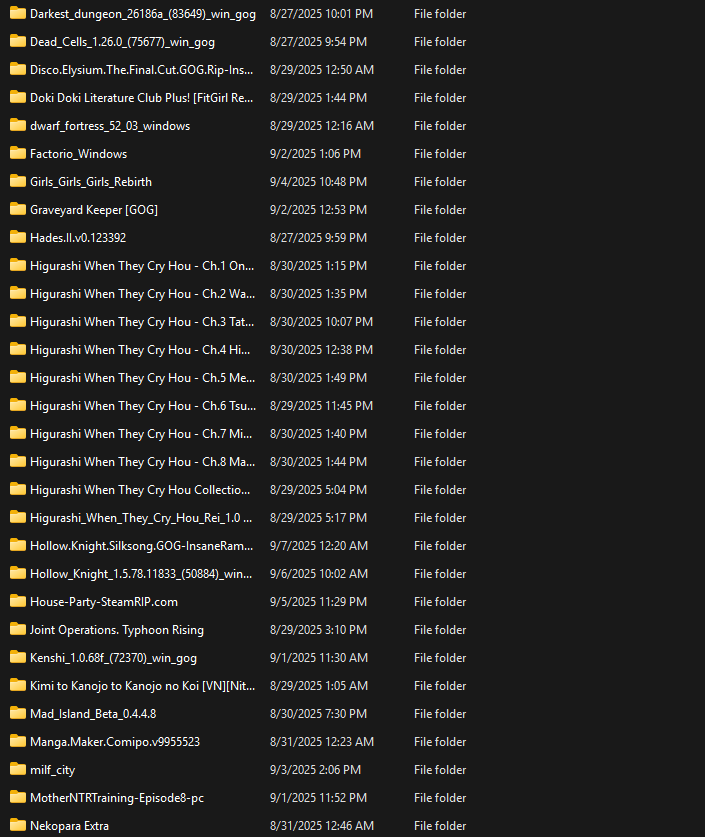This screenshot has width=705, height=837.
Task: Click File folder type in milf_city row
Action: point(440,770)
